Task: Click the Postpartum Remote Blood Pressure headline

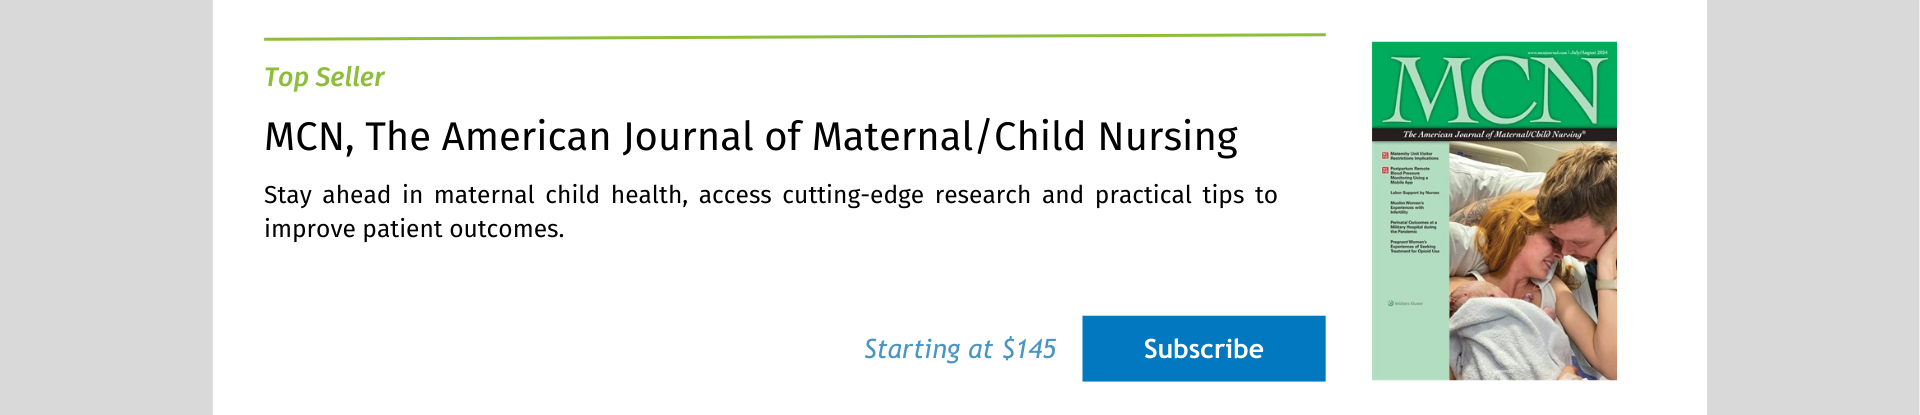Action: (1411, 175)
